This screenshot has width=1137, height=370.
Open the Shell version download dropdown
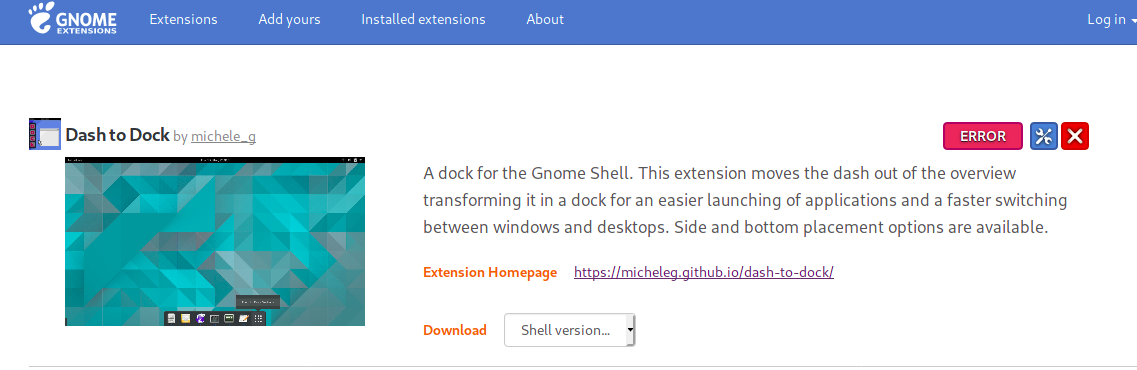pos(570,330)
